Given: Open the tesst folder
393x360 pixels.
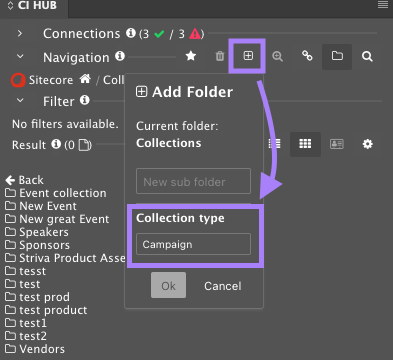Looking at the screenshot, I should click(25, 271).
